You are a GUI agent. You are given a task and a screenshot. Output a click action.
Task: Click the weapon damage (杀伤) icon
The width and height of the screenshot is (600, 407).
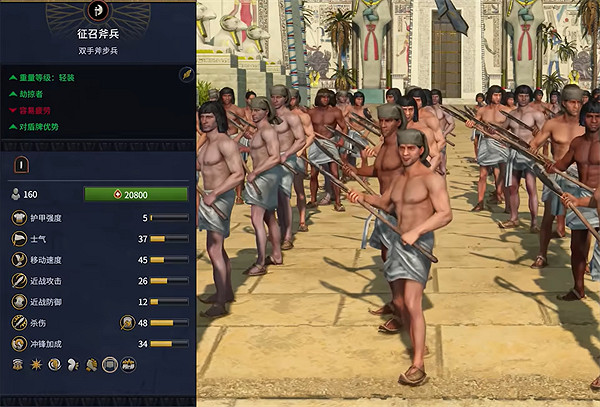click(19, 323)
